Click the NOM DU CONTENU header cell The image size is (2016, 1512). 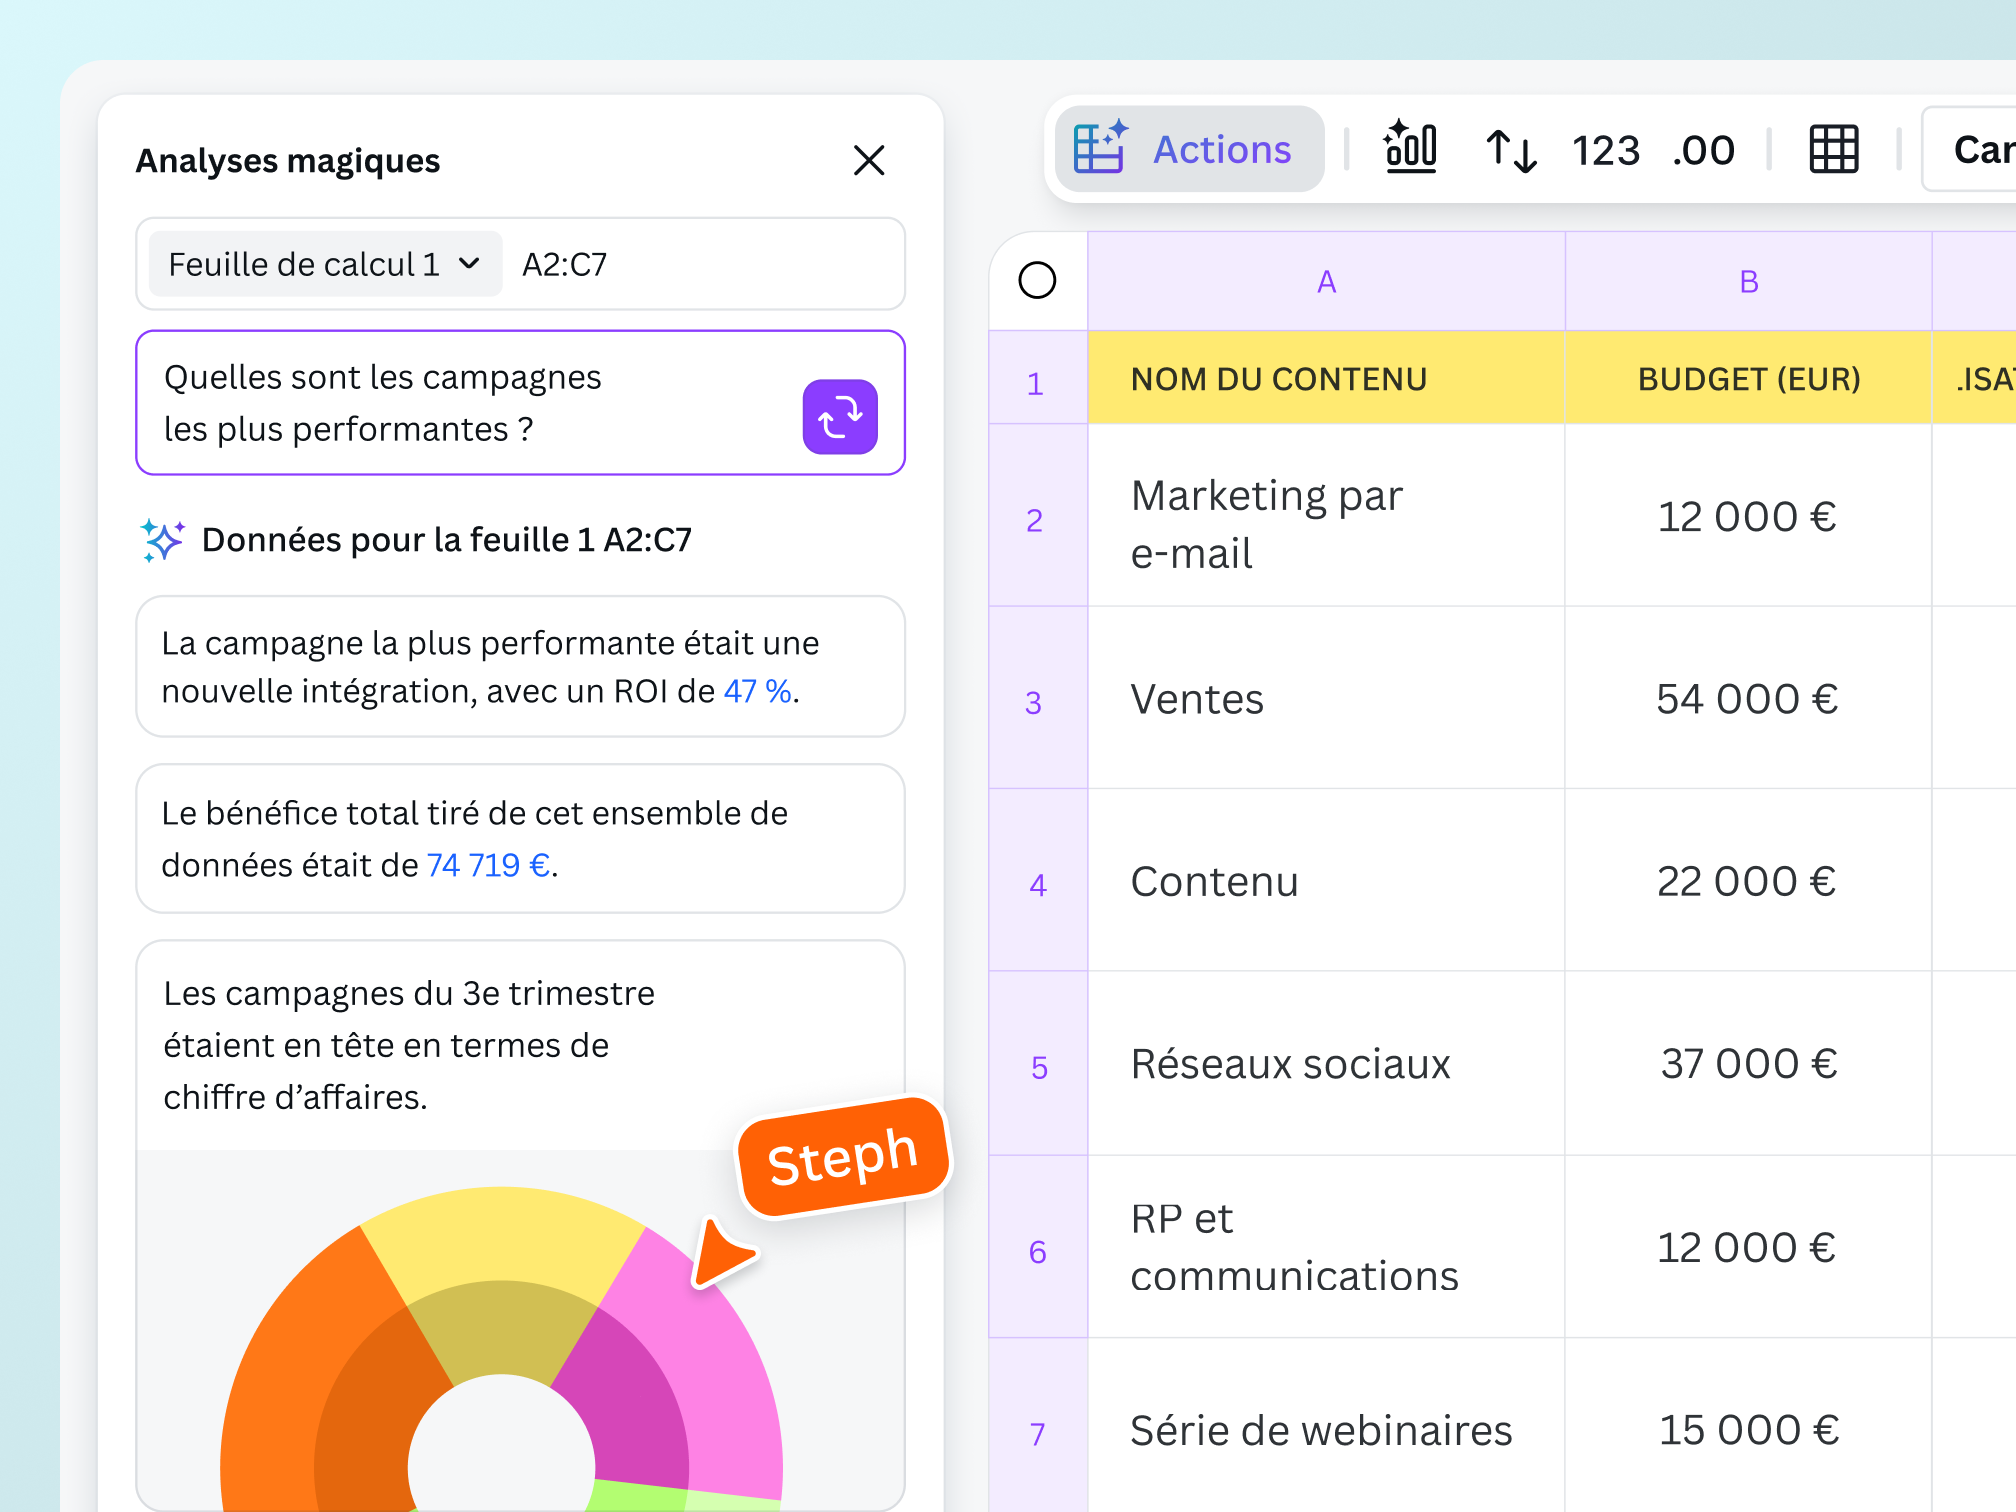click(1326, 378)
